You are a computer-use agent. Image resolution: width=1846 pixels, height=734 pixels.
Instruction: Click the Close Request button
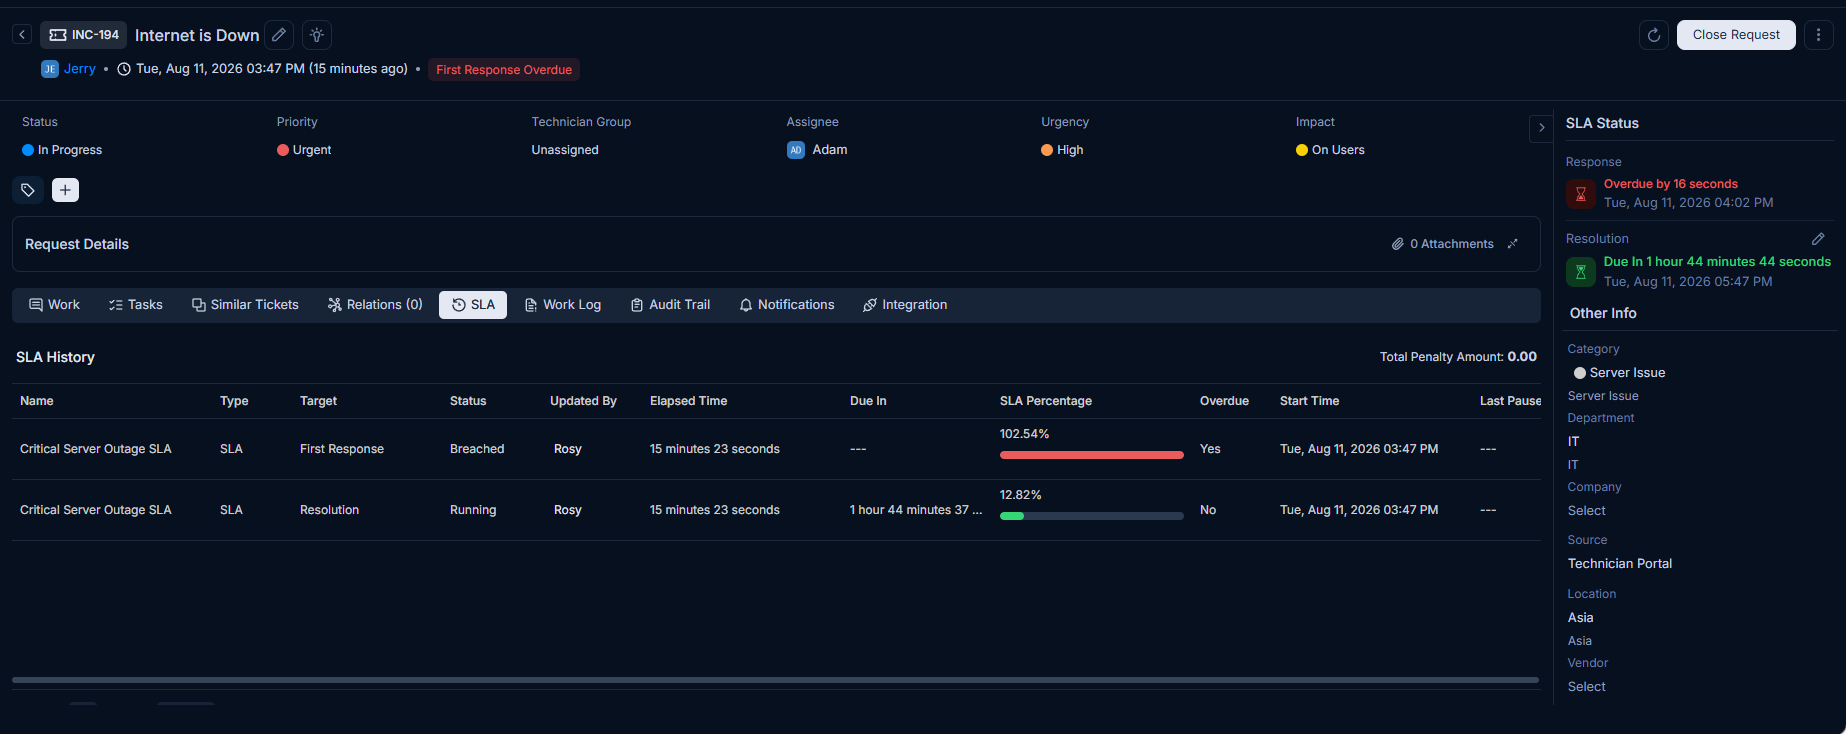click(x=1736, y=35)
